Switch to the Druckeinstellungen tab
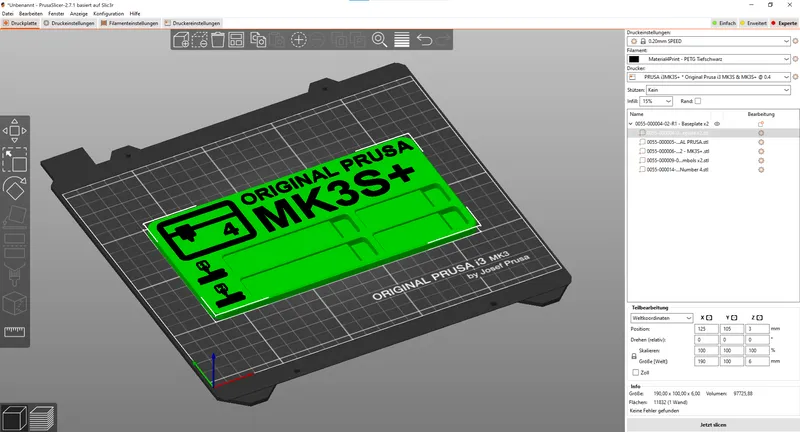 (69, 23)
